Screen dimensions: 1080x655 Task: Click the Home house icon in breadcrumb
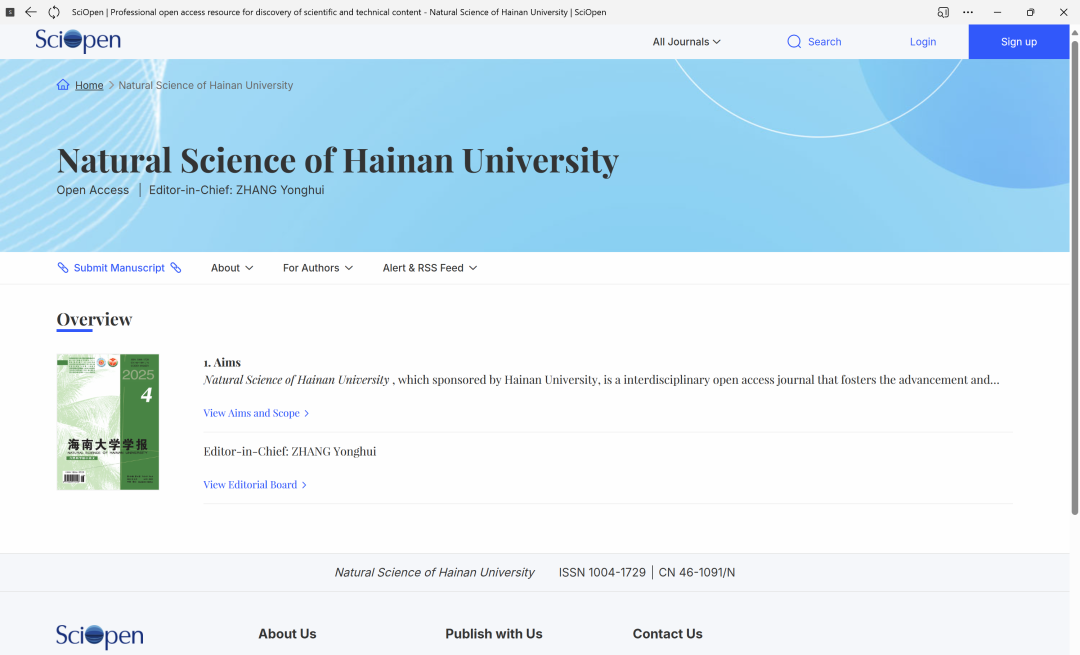(x=63, y=85)
